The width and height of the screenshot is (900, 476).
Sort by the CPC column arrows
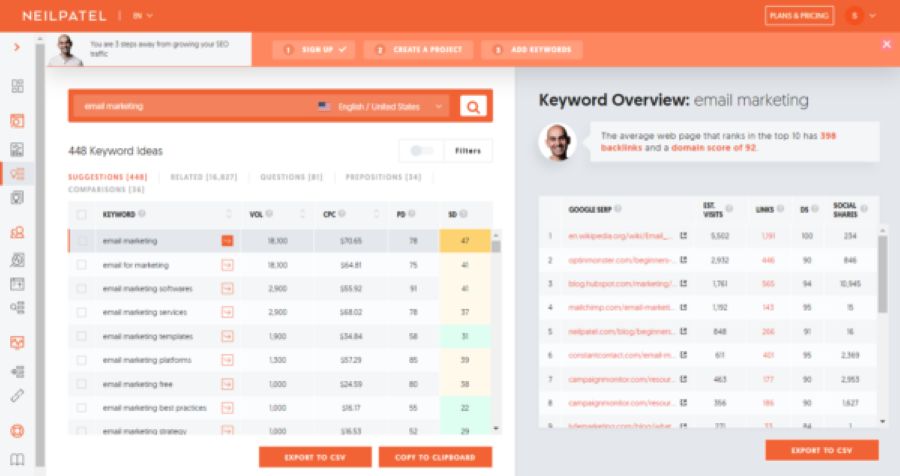point(377,214)
